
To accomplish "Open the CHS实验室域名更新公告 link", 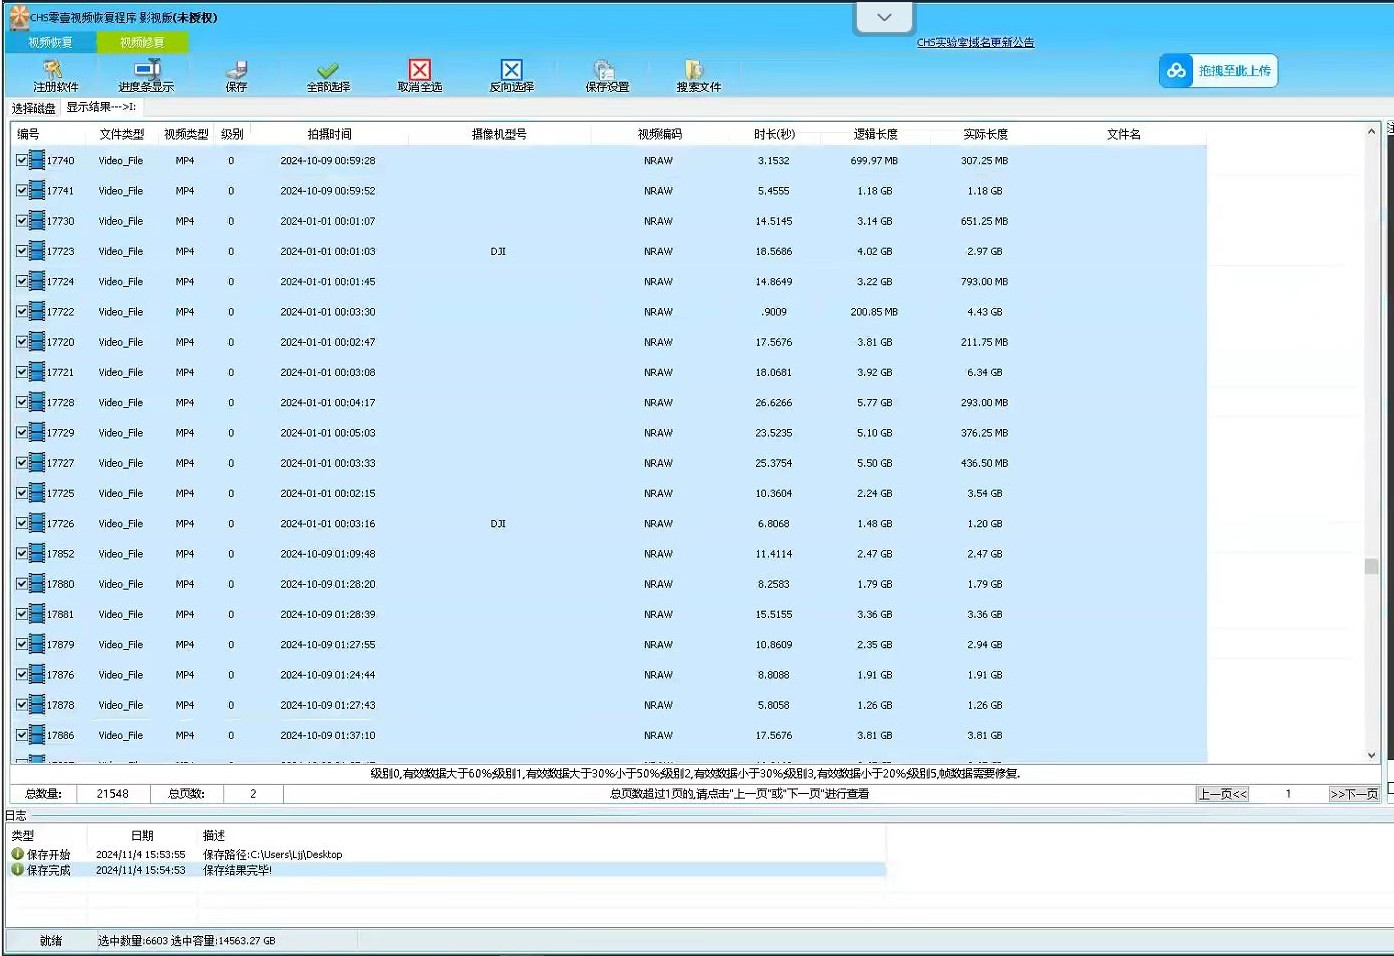I will point(975,42).
